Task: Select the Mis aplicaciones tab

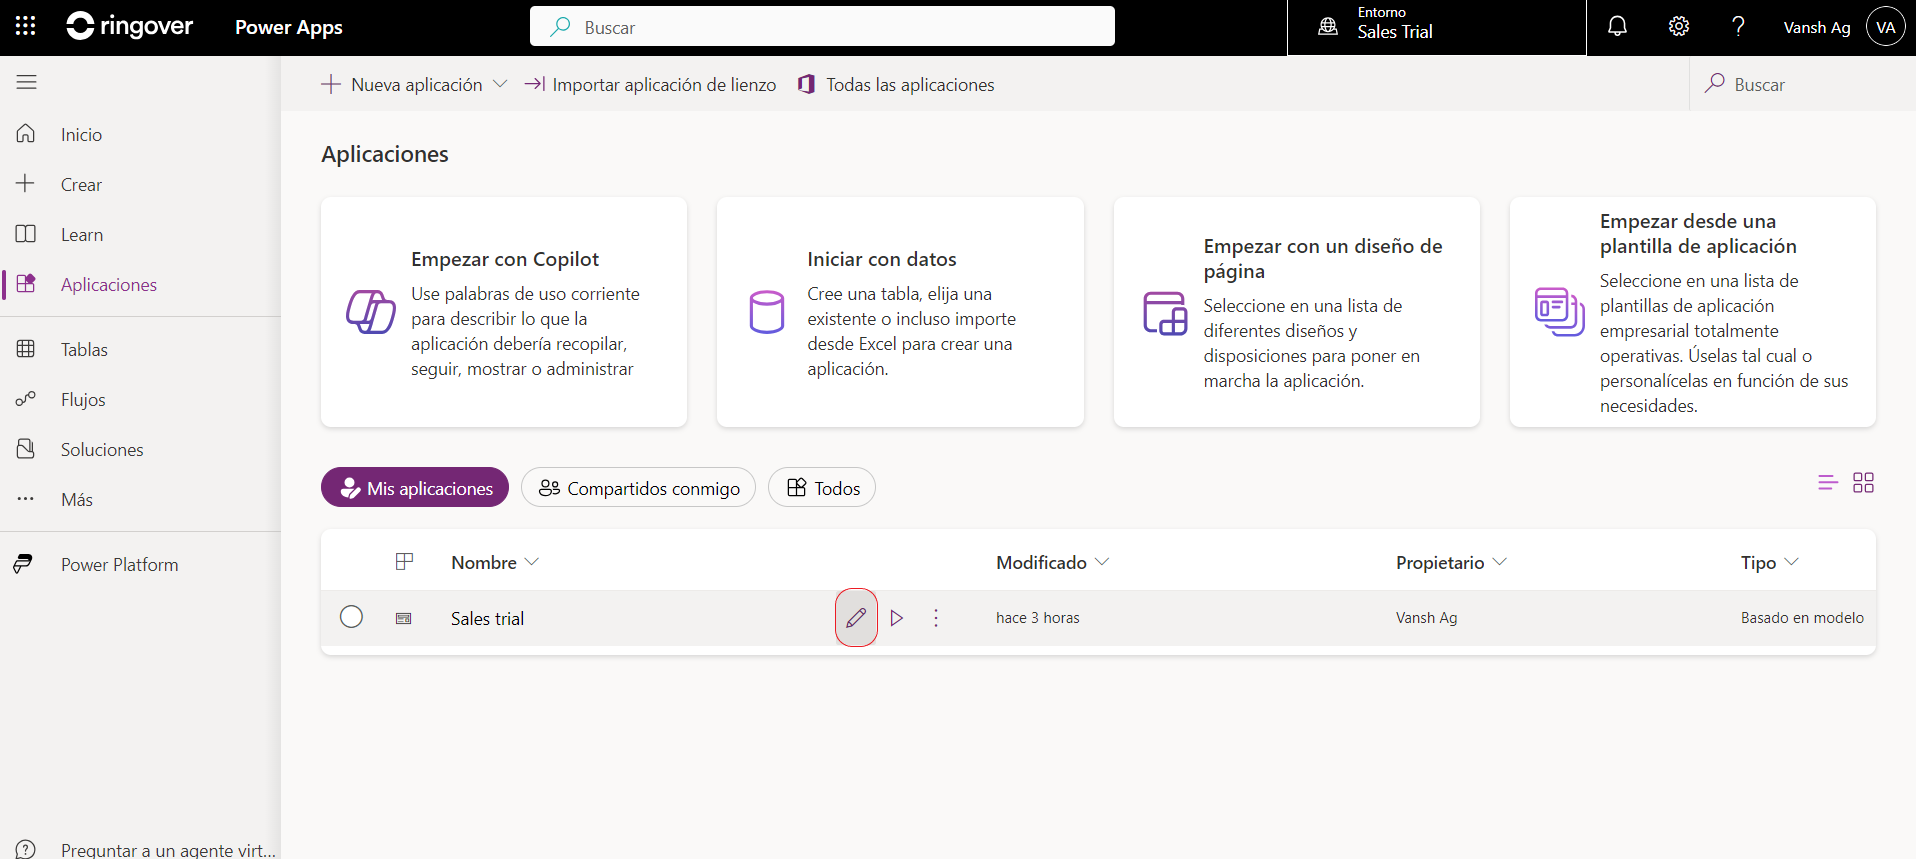Action: pyautogui.click(x=415, y=487)
